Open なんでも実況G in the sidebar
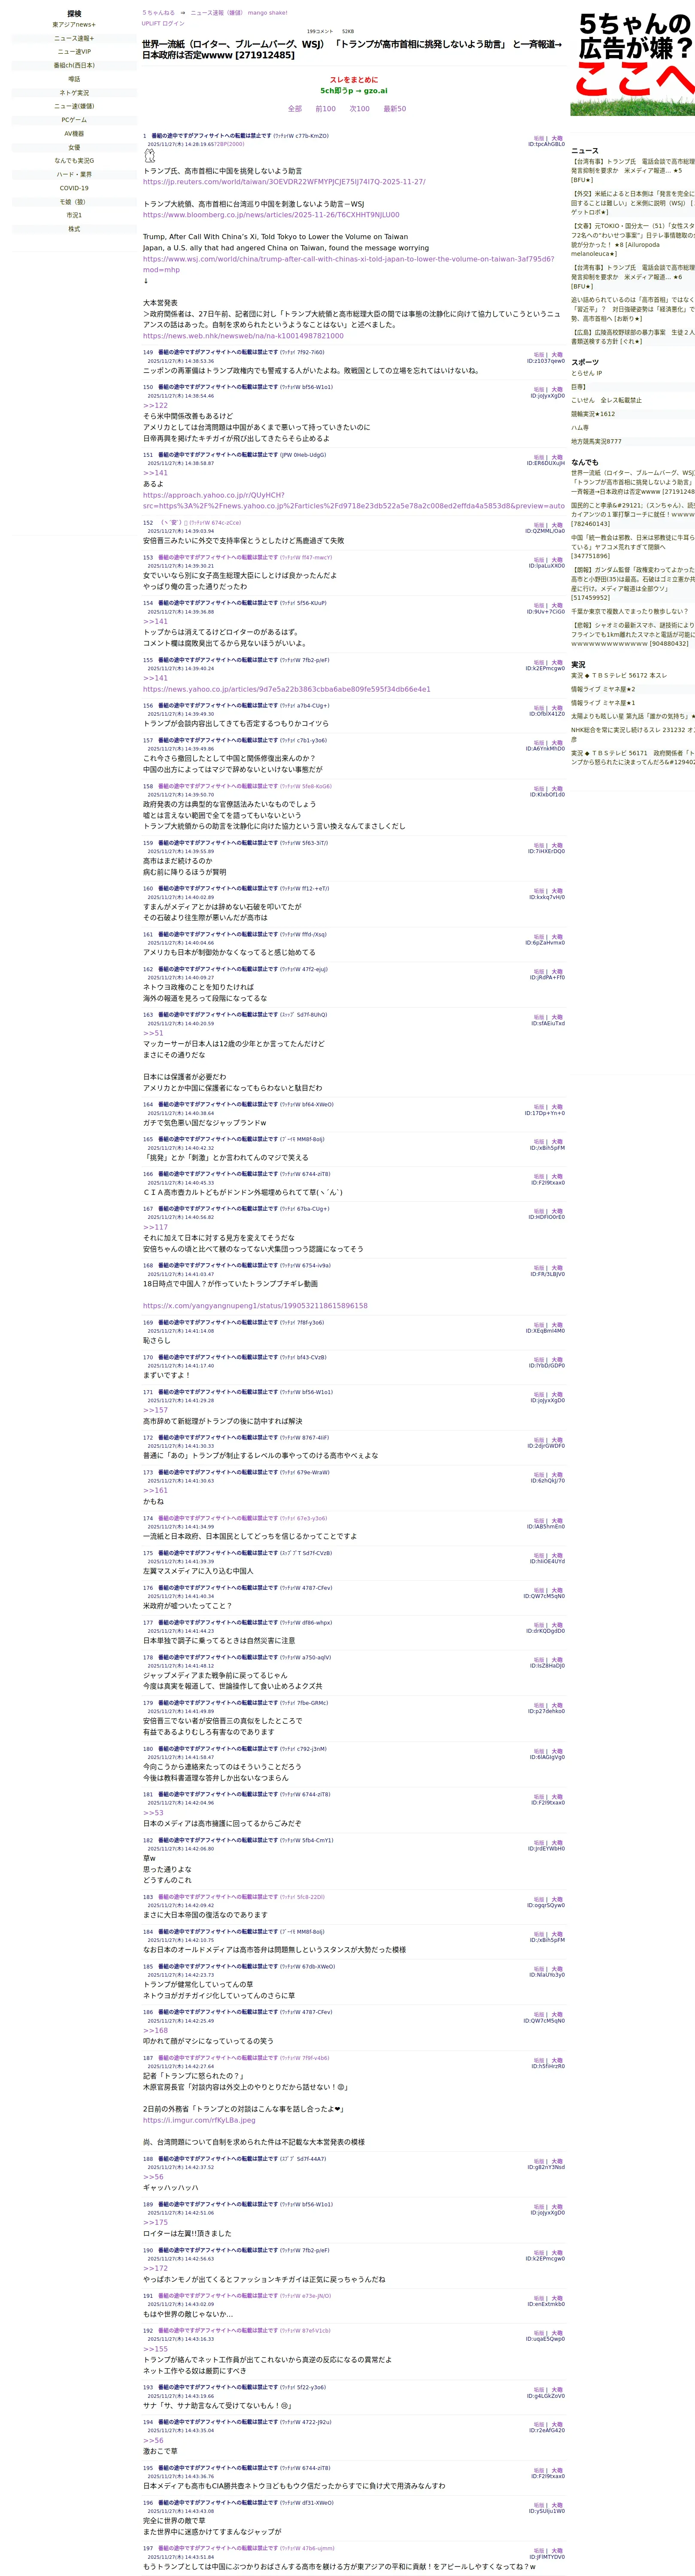Screen dimensions: 695x2576 [74, 160]
